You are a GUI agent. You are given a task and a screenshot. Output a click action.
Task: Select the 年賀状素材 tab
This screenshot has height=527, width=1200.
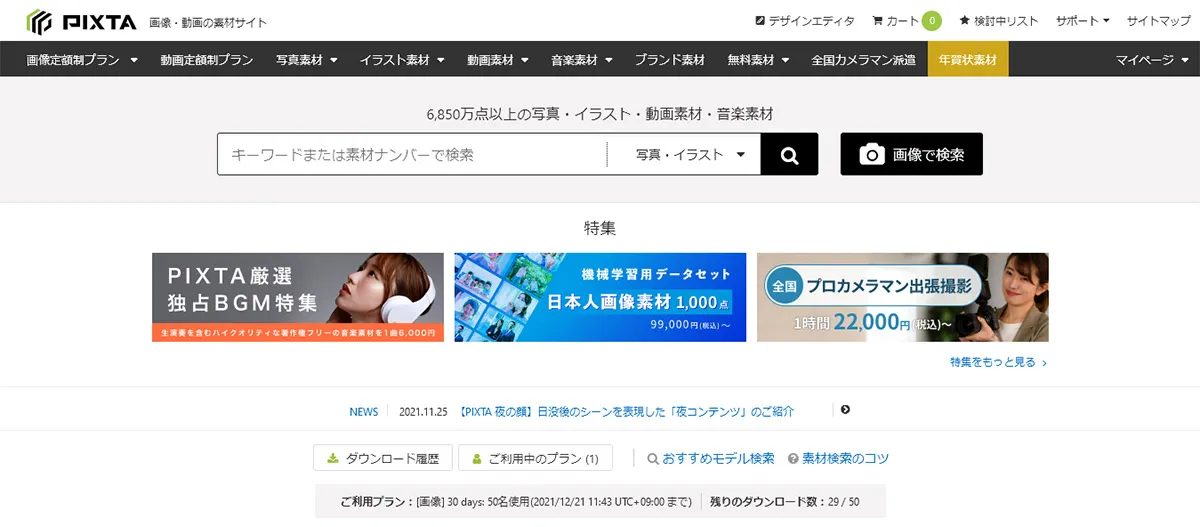(x=967, y=60)
